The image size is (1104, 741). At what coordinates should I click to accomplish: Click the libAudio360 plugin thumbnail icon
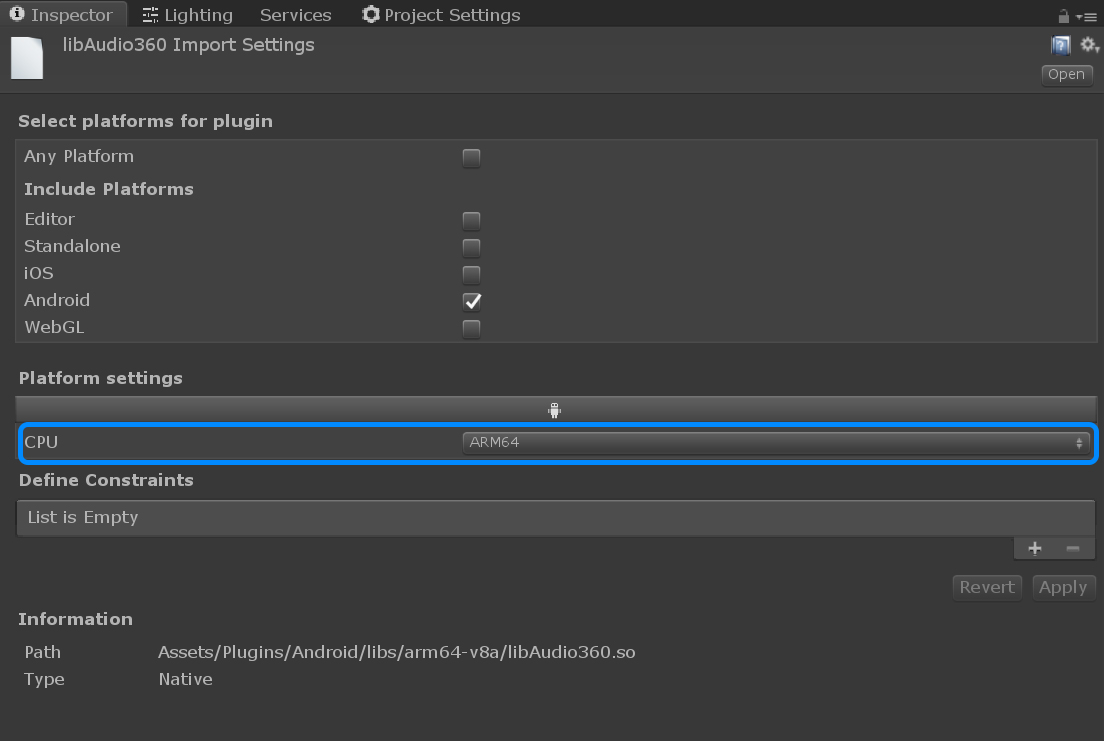(27, 57)
